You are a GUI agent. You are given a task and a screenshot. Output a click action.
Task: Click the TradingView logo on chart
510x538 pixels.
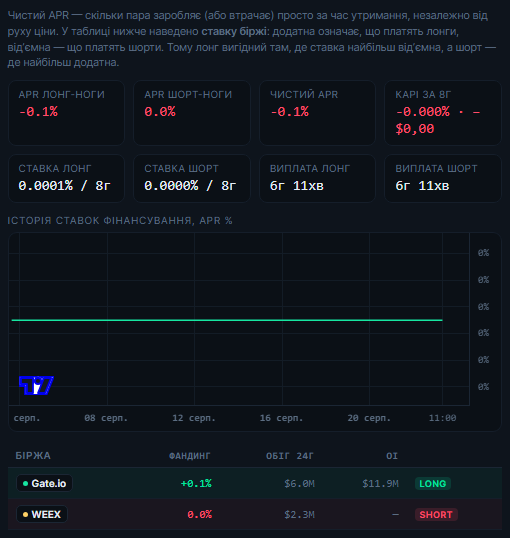[x=36, y=385]
